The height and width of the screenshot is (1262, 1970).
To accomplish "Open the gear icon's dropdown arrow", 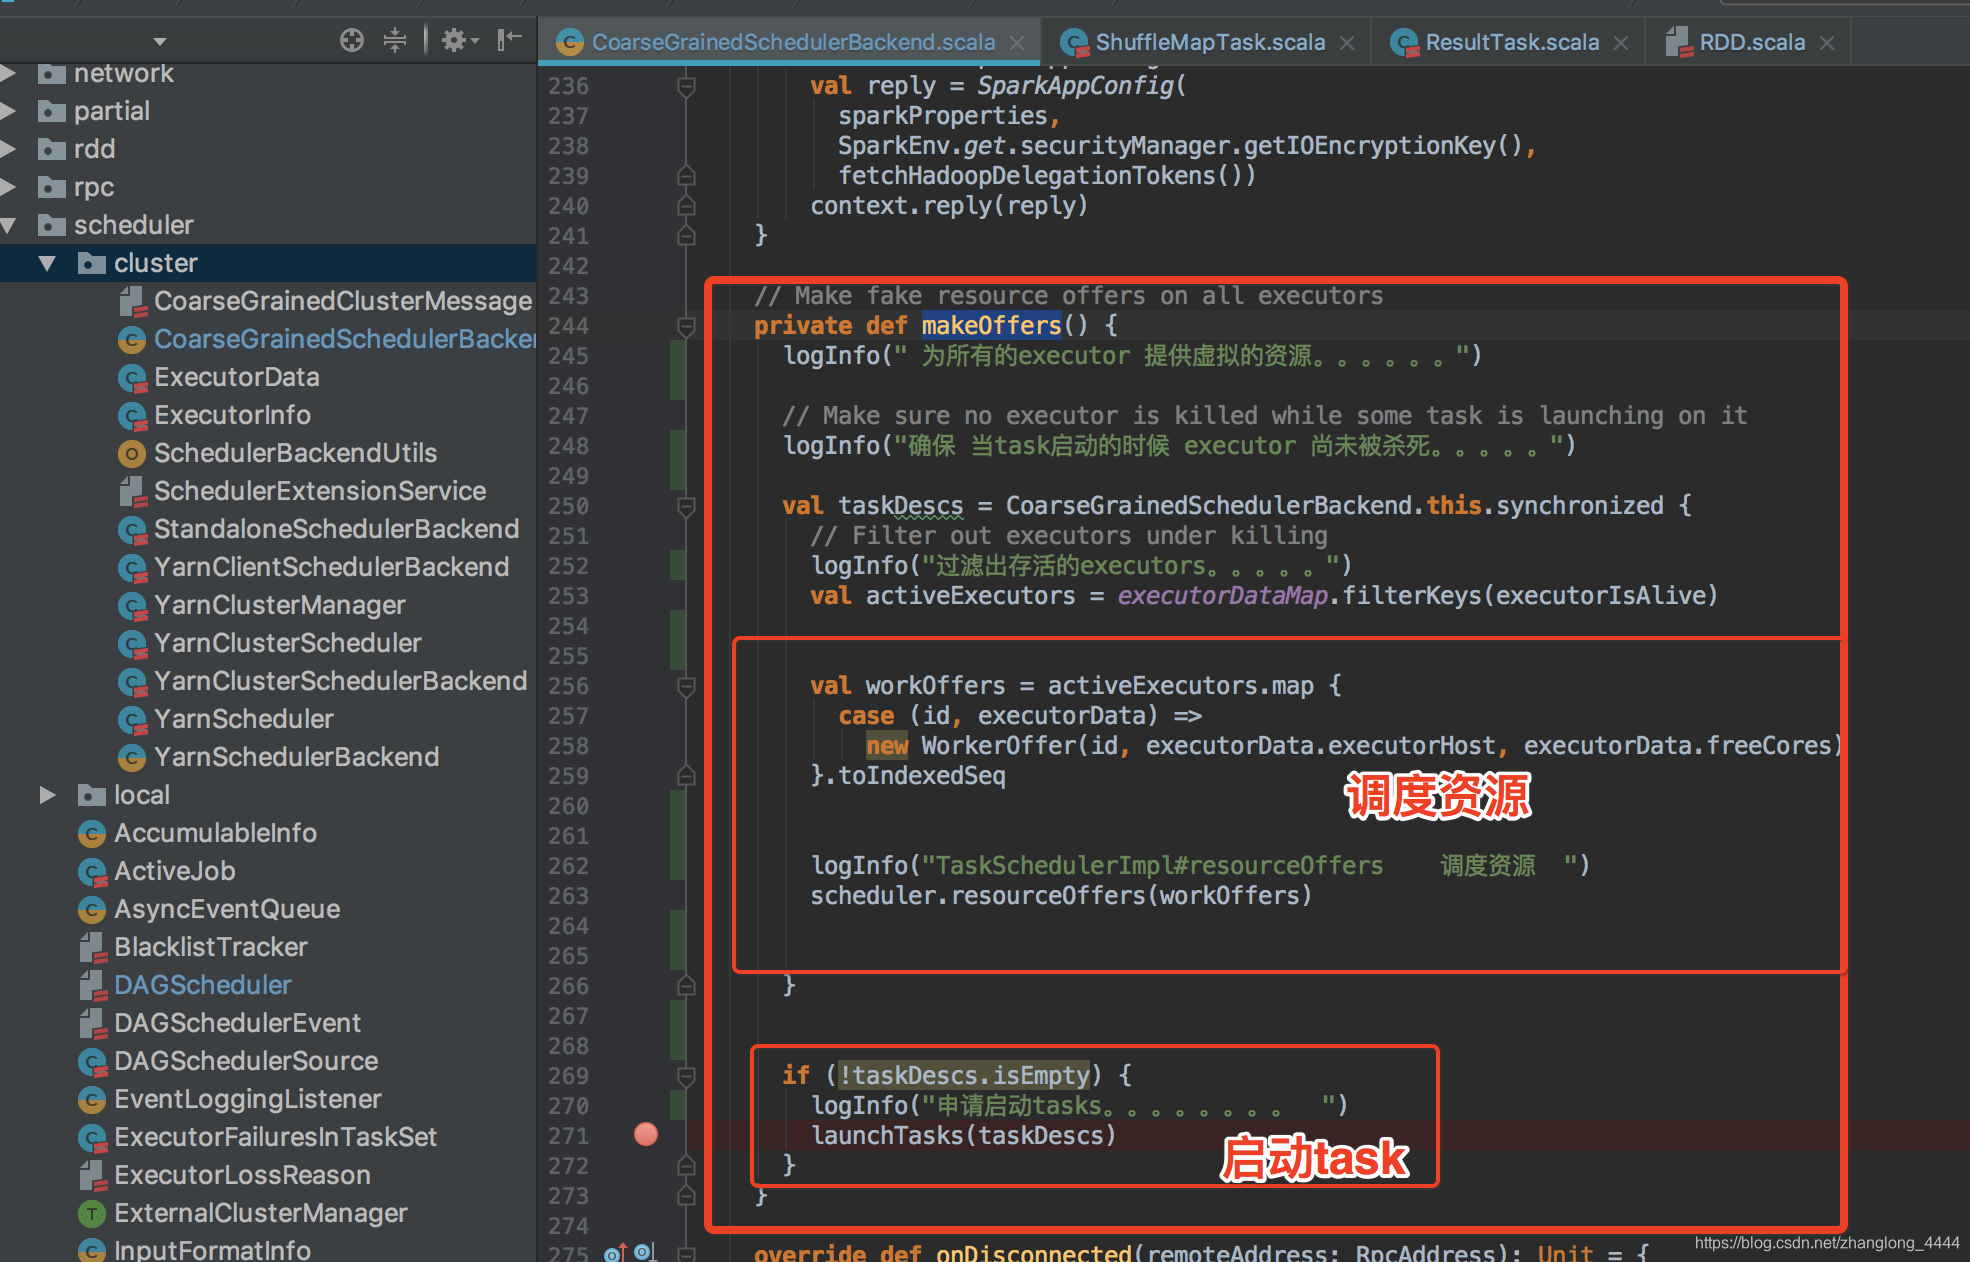I will [x=472, y=40].
